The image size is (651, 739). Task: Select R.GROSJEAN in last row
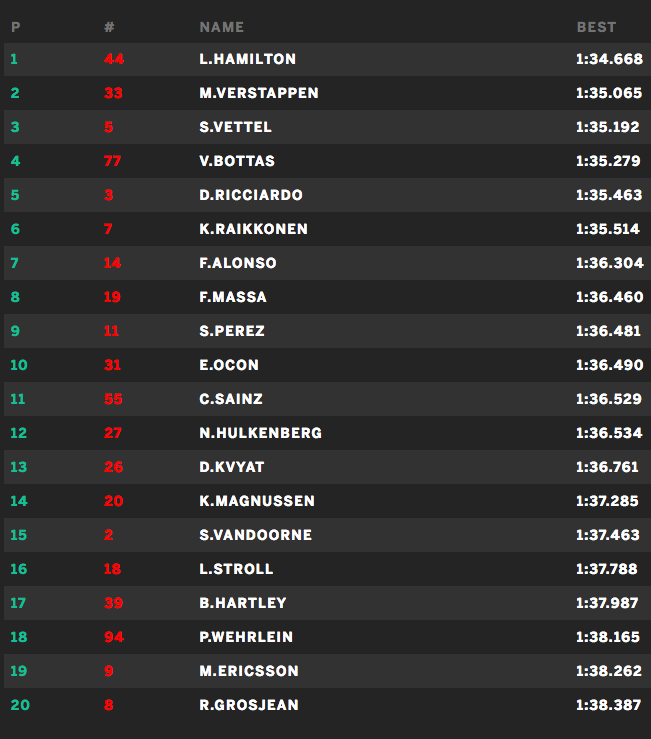coord(248,705)
